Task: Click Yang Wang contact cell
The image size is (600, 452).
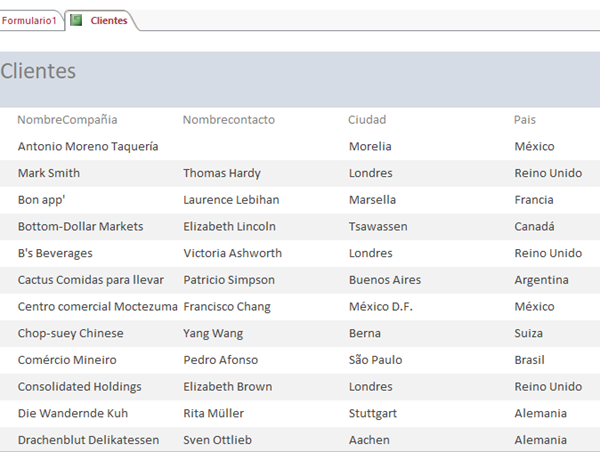Action: (x=213, y=333)
